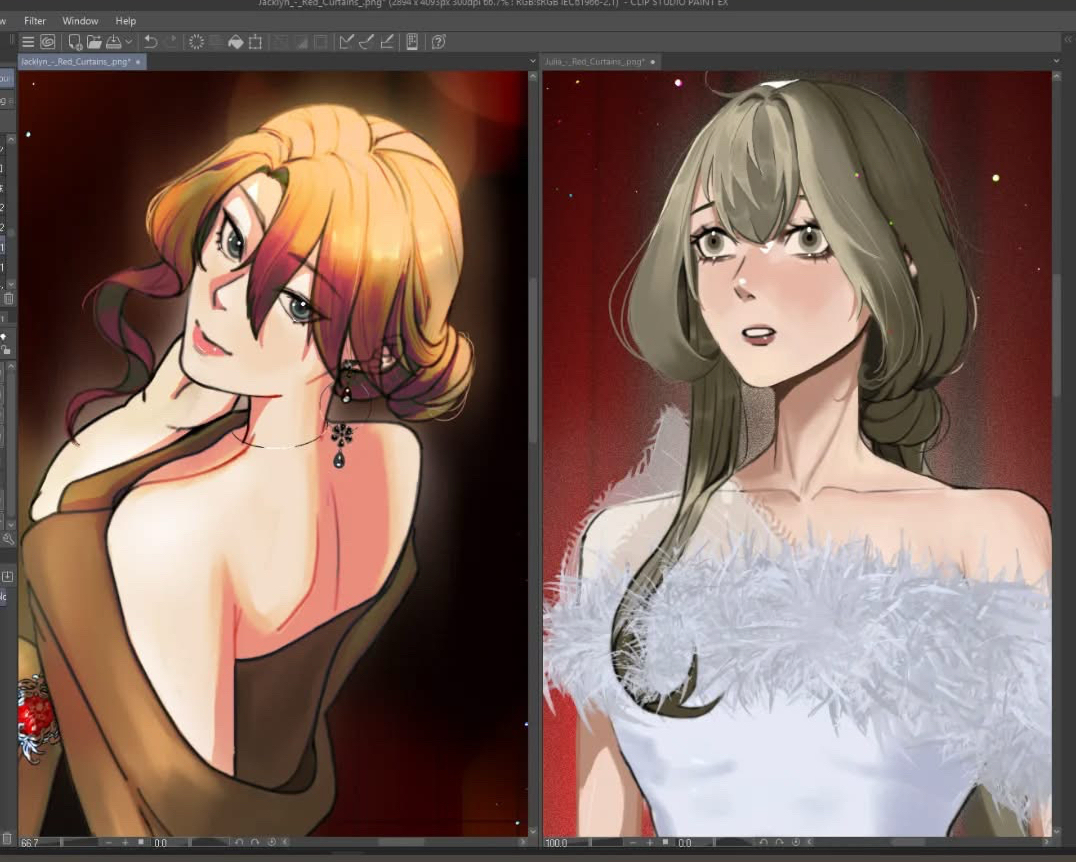Screen dimensions: 1076x862
Task: Open the hamburger command bar menu
Action: 28,42
